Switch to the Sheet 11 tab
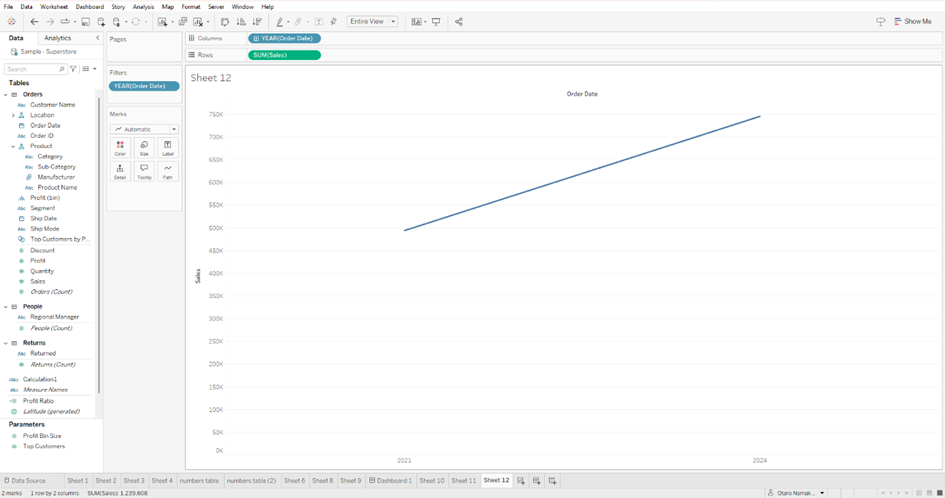945x498 pixels. pos(464,481)
